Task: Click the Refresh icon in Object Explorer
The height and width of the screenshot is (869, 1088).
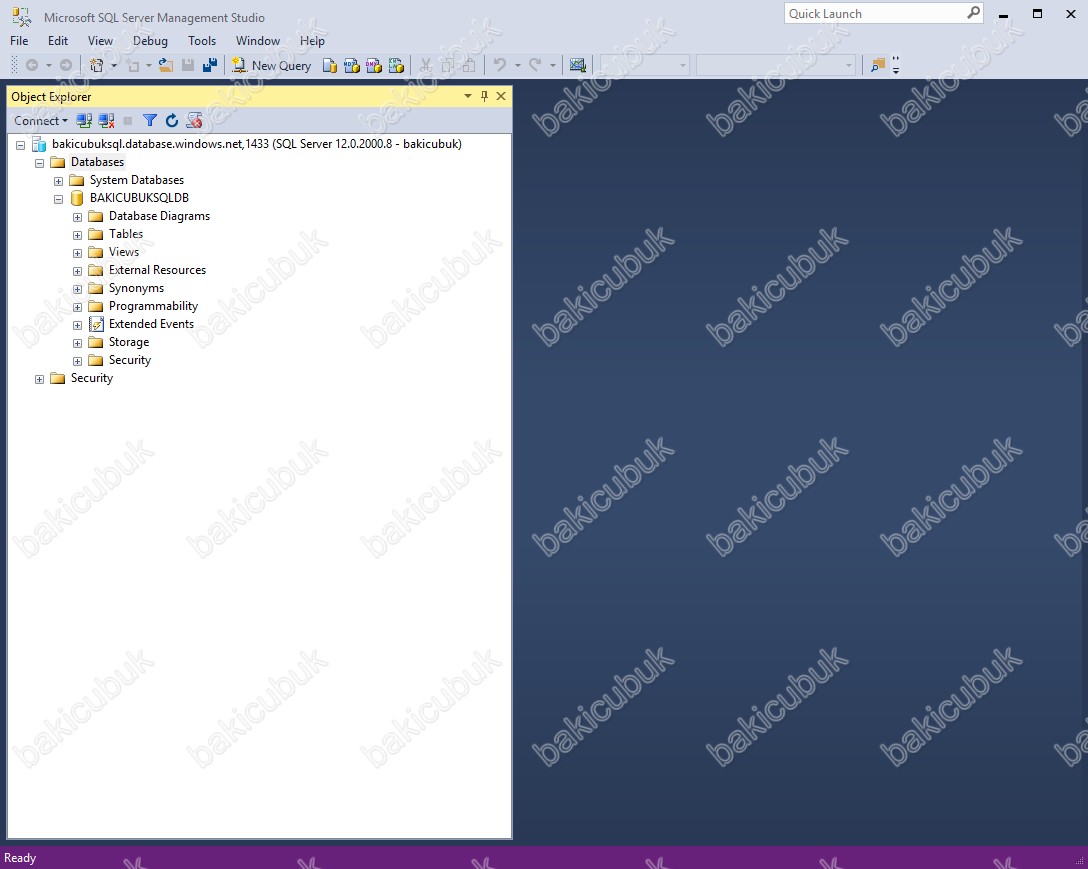Action: 172,121
